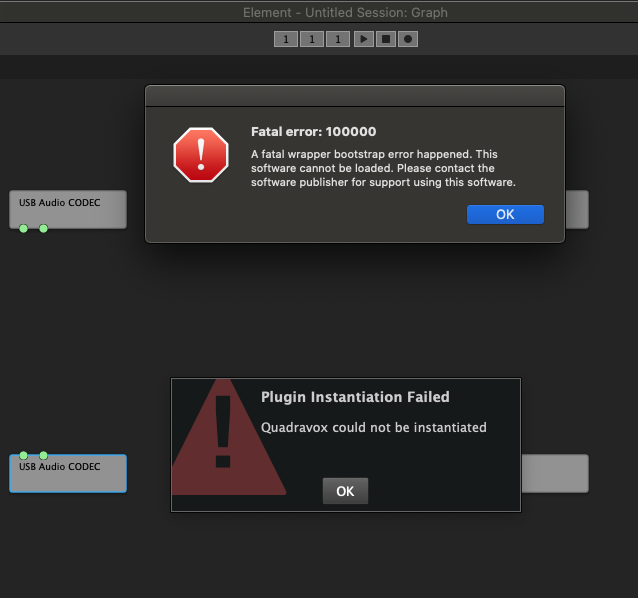The width and height of the screenshot is (638, 598).
Task: Click the middle position counter box
Action: (312, 39)
